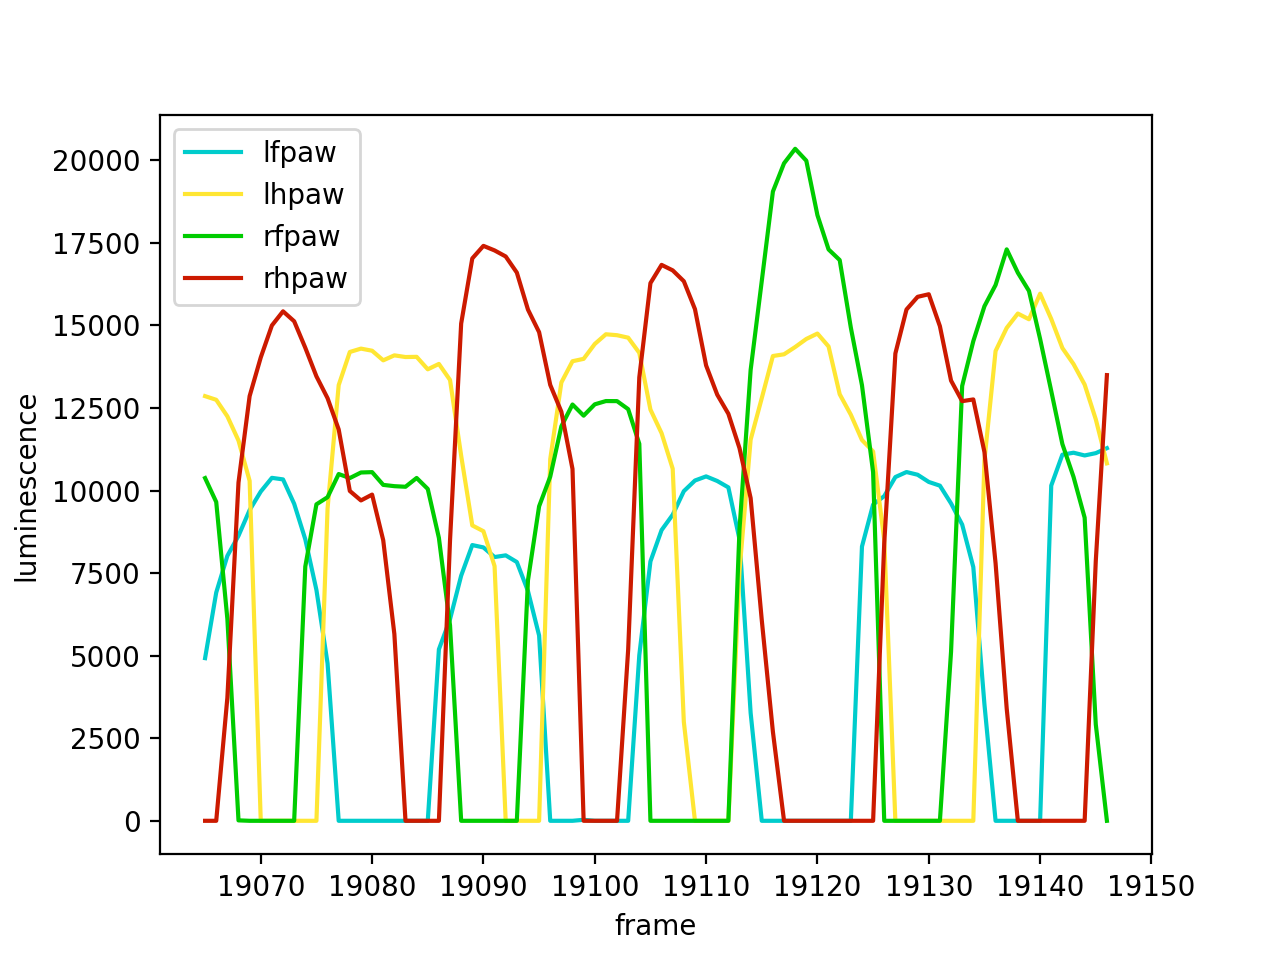Screen dimensions: 1280x960
Task: Click the 19120 x-axis tick label
Action: pyautogui.click(x=817, y=886)
